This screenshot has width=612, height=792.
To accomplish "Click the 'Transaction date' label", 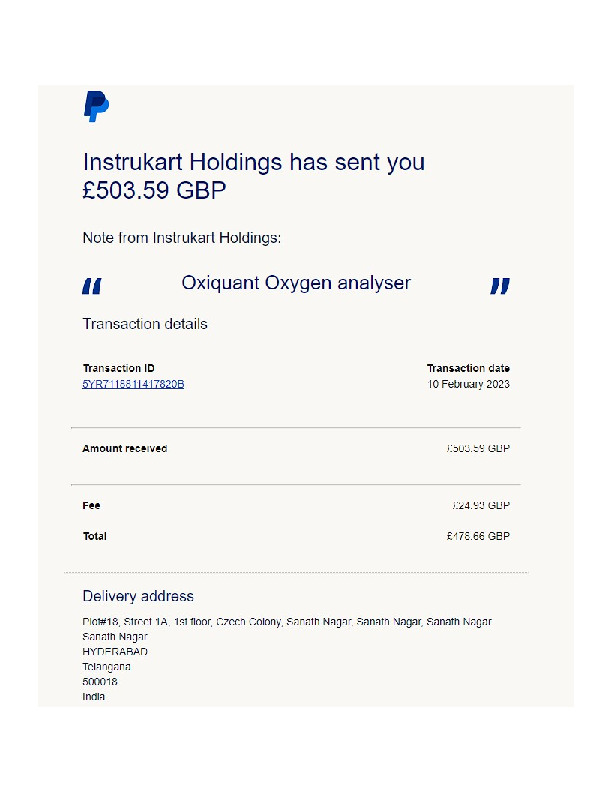I will click(468, 368).
